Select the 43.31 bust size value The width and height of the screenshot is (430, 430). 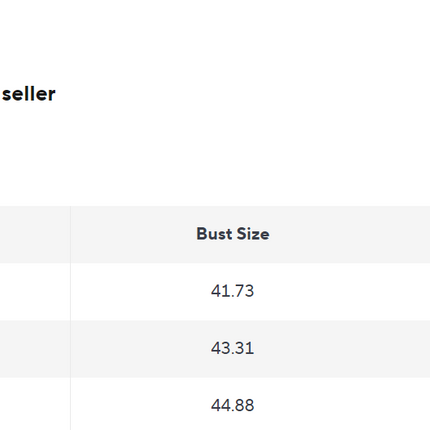pyautogui.click(x=232, y=348)
